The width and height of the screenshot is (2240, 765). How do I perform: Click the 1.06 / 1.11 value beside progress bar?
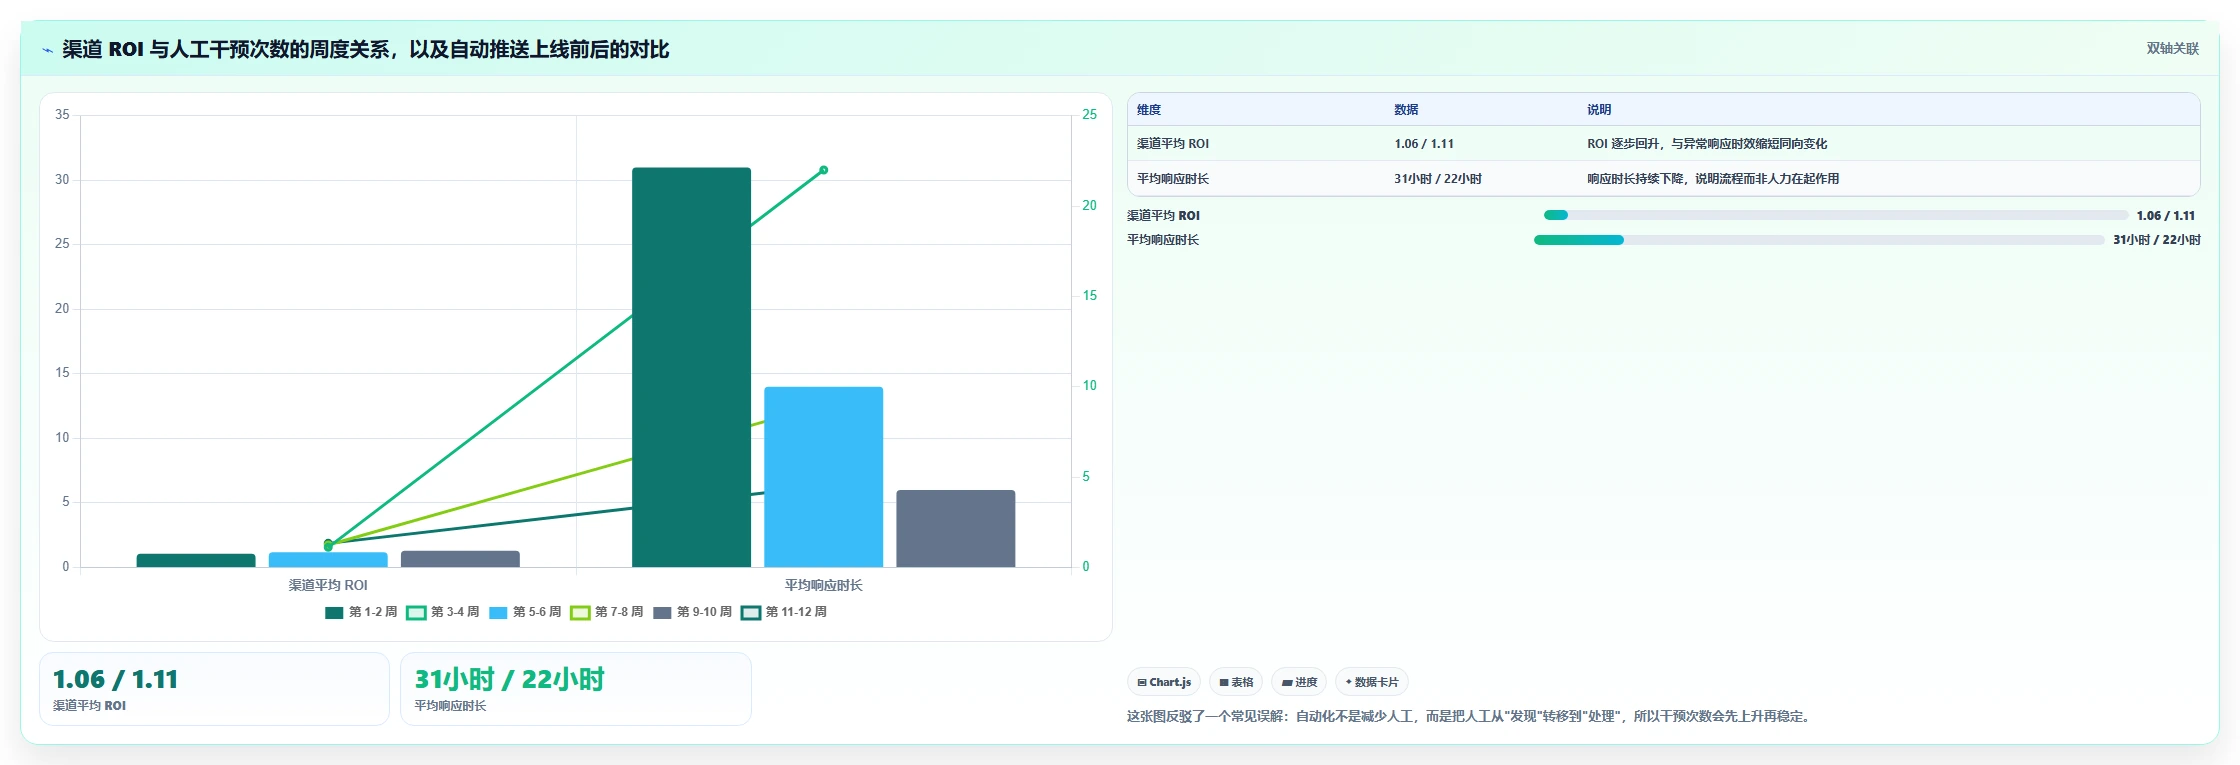tap(2166, 215)
